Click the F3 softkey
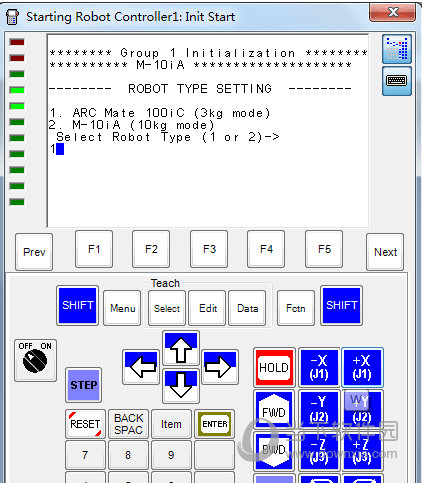Screen dimensions: 422x483 (x=209, y=249)
